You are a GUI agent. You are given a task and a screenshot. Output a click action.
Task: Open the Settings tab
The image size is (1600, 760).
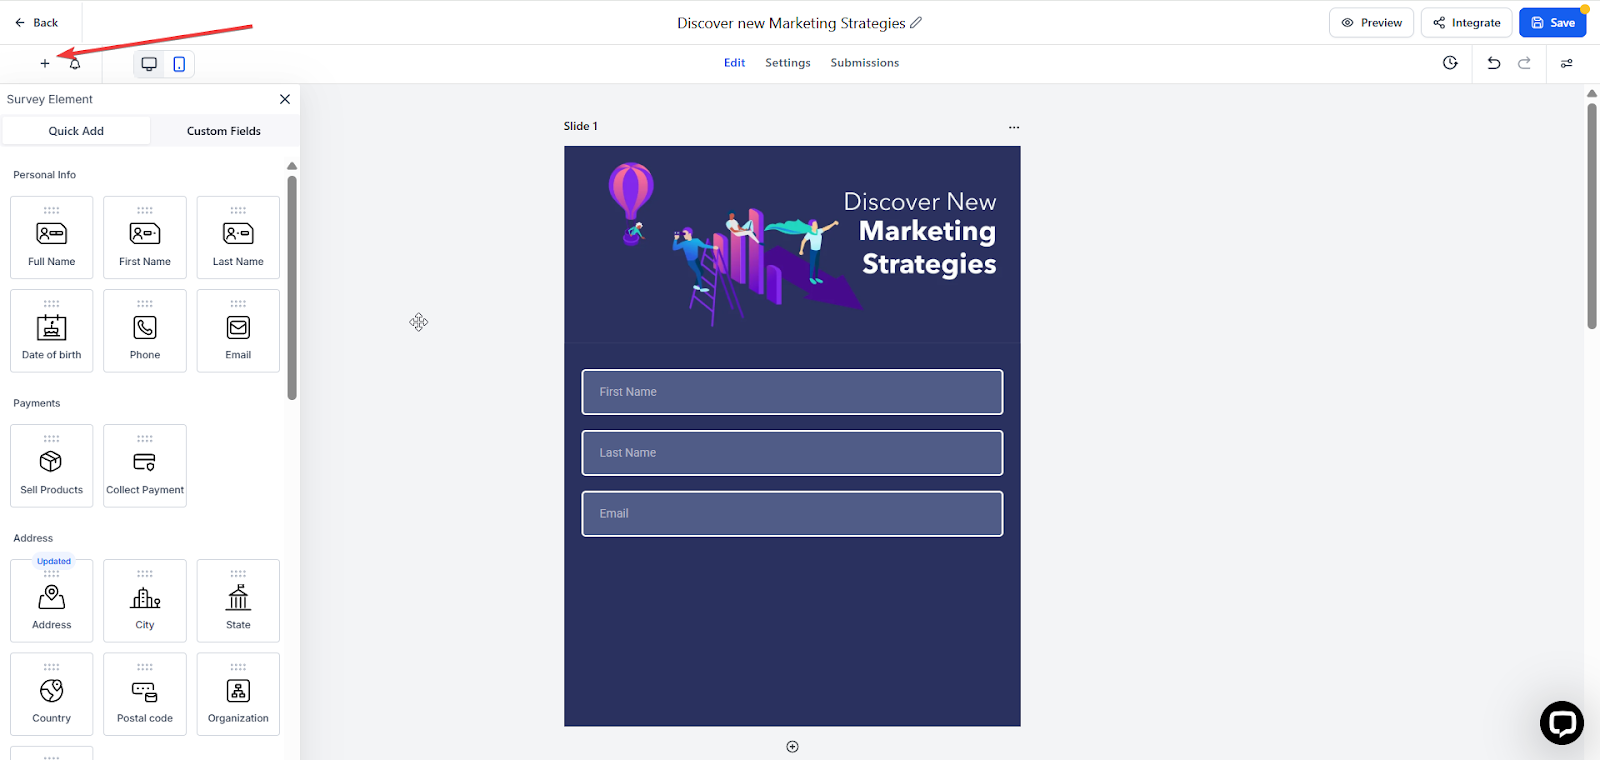[788, 63]
